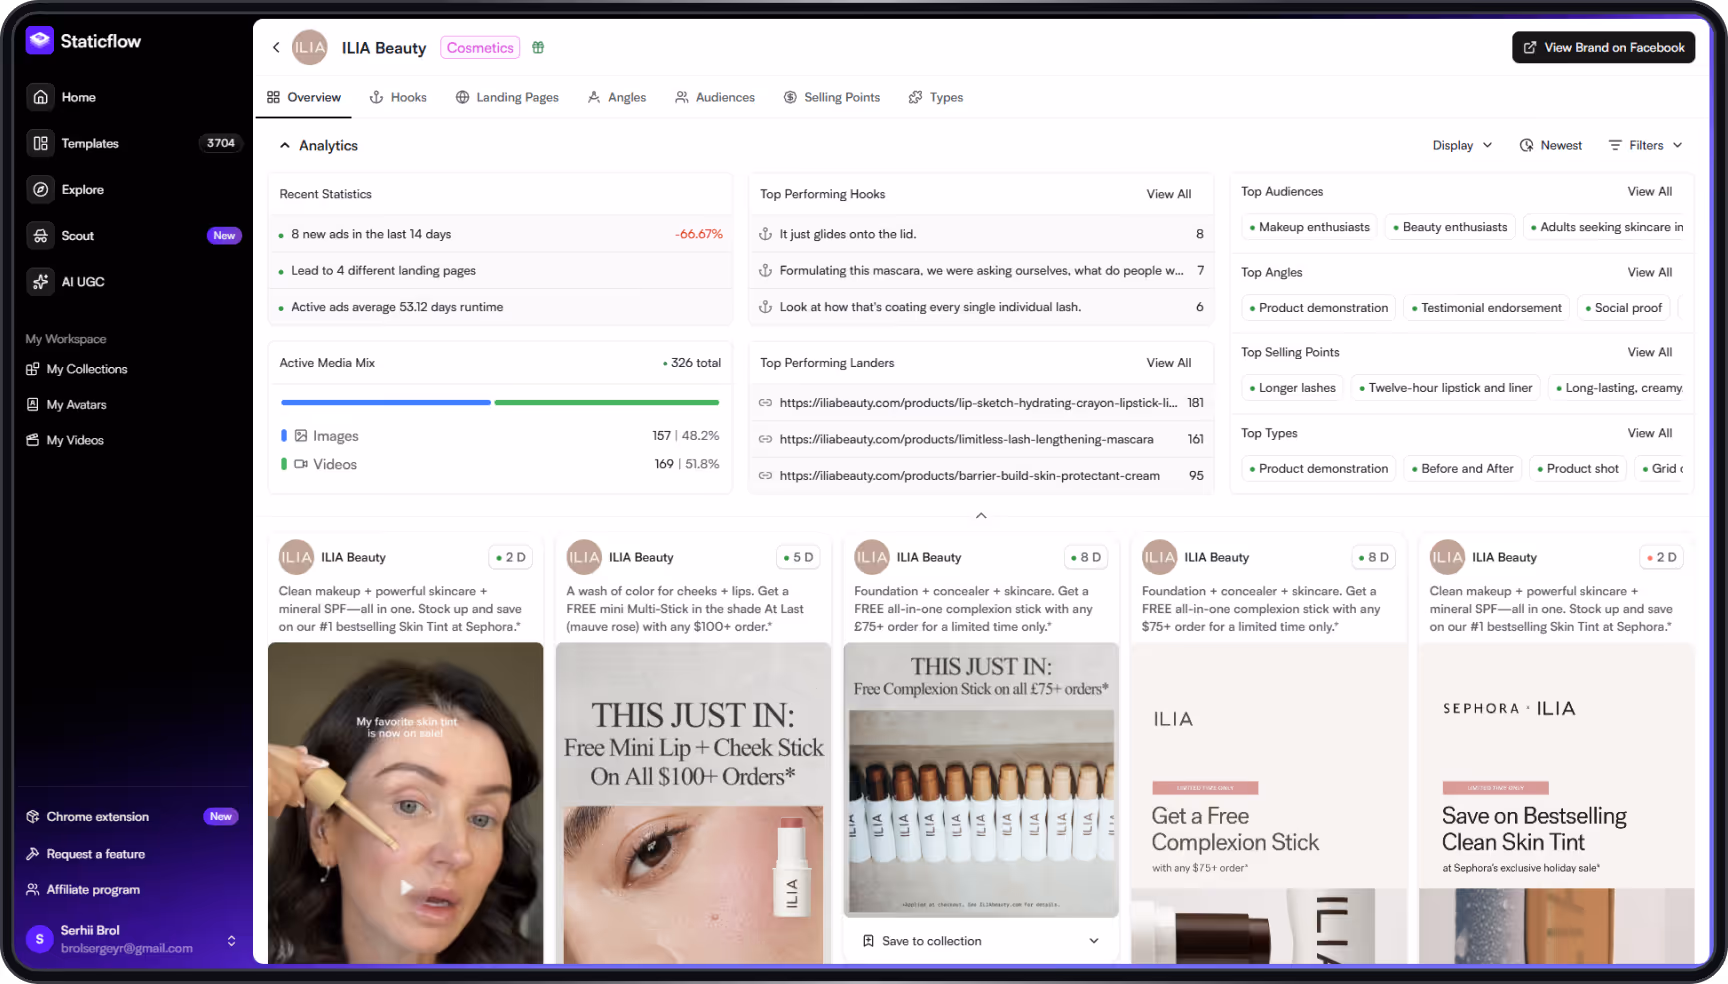The width and height of the screenshot is (1728, 984).
Task: Collapse the Analytics section
Action: [x=285, y=145]
